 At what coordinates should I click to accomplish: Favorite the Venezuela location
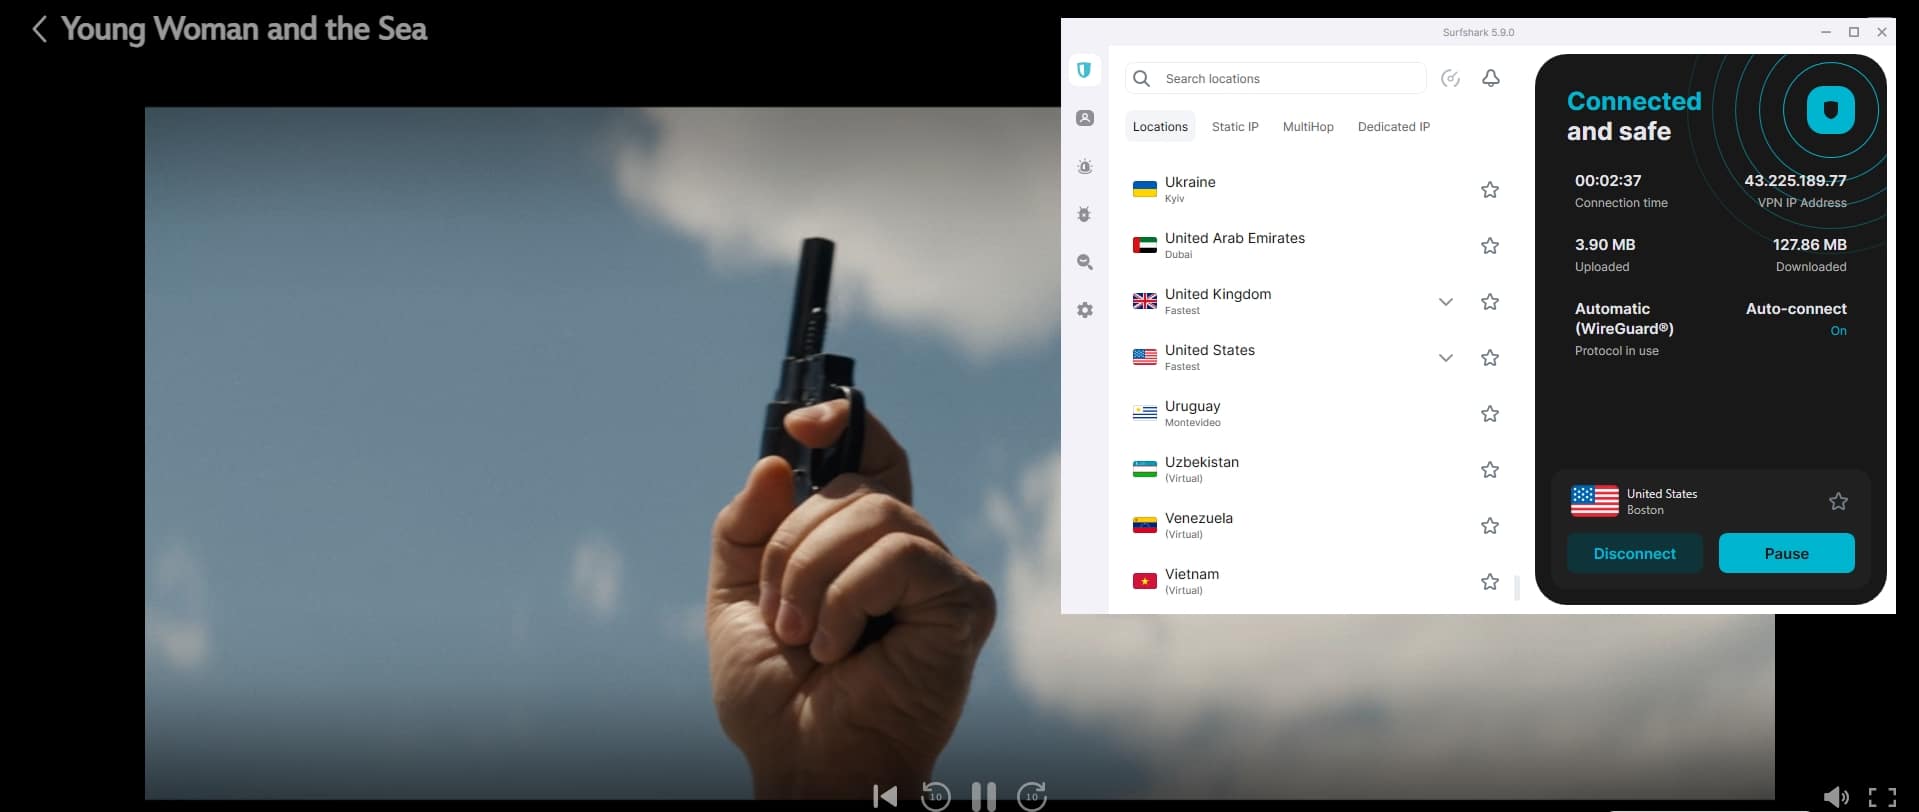point(1490,526)
